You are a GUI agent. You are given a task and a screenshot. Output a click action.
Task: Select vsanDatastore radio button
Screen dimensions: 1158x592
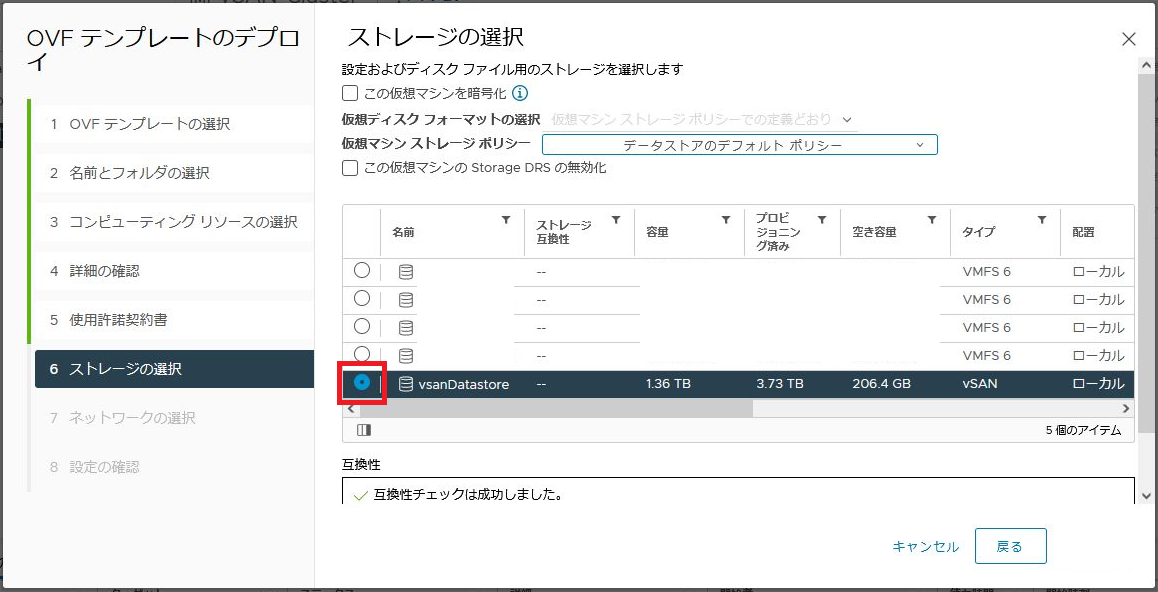tap(362, 383)
